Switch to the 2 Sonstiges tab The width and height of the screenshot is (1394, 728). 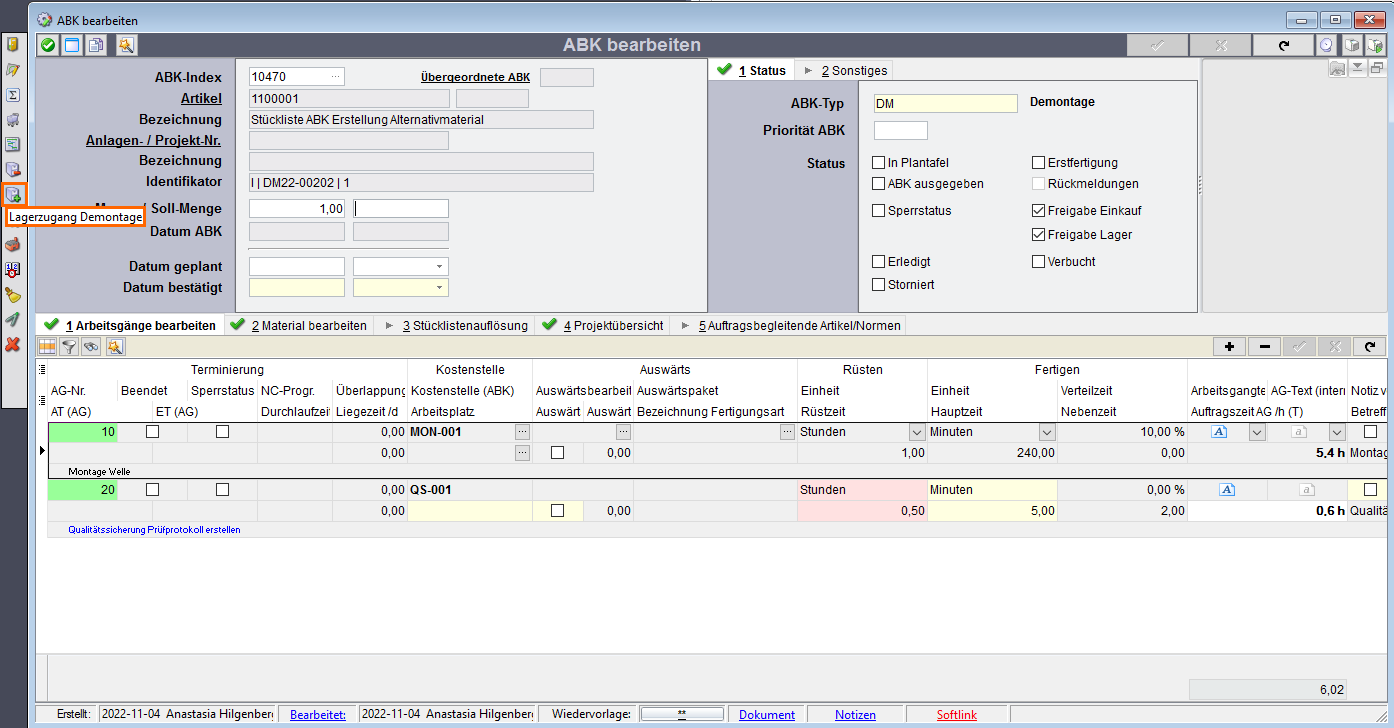(844, 70)
